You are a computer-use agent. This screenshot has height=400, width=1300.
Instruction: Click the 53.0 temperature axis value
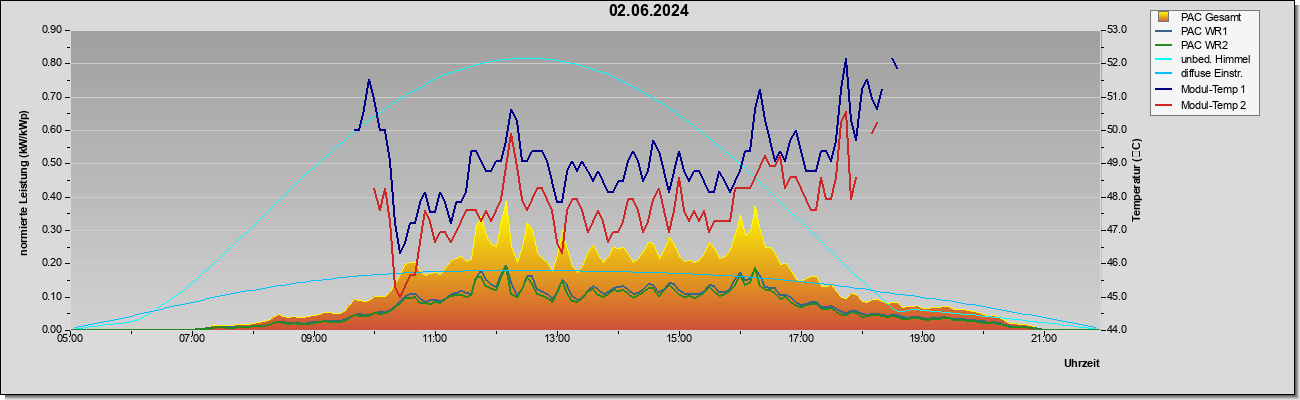click(1116, 30)
